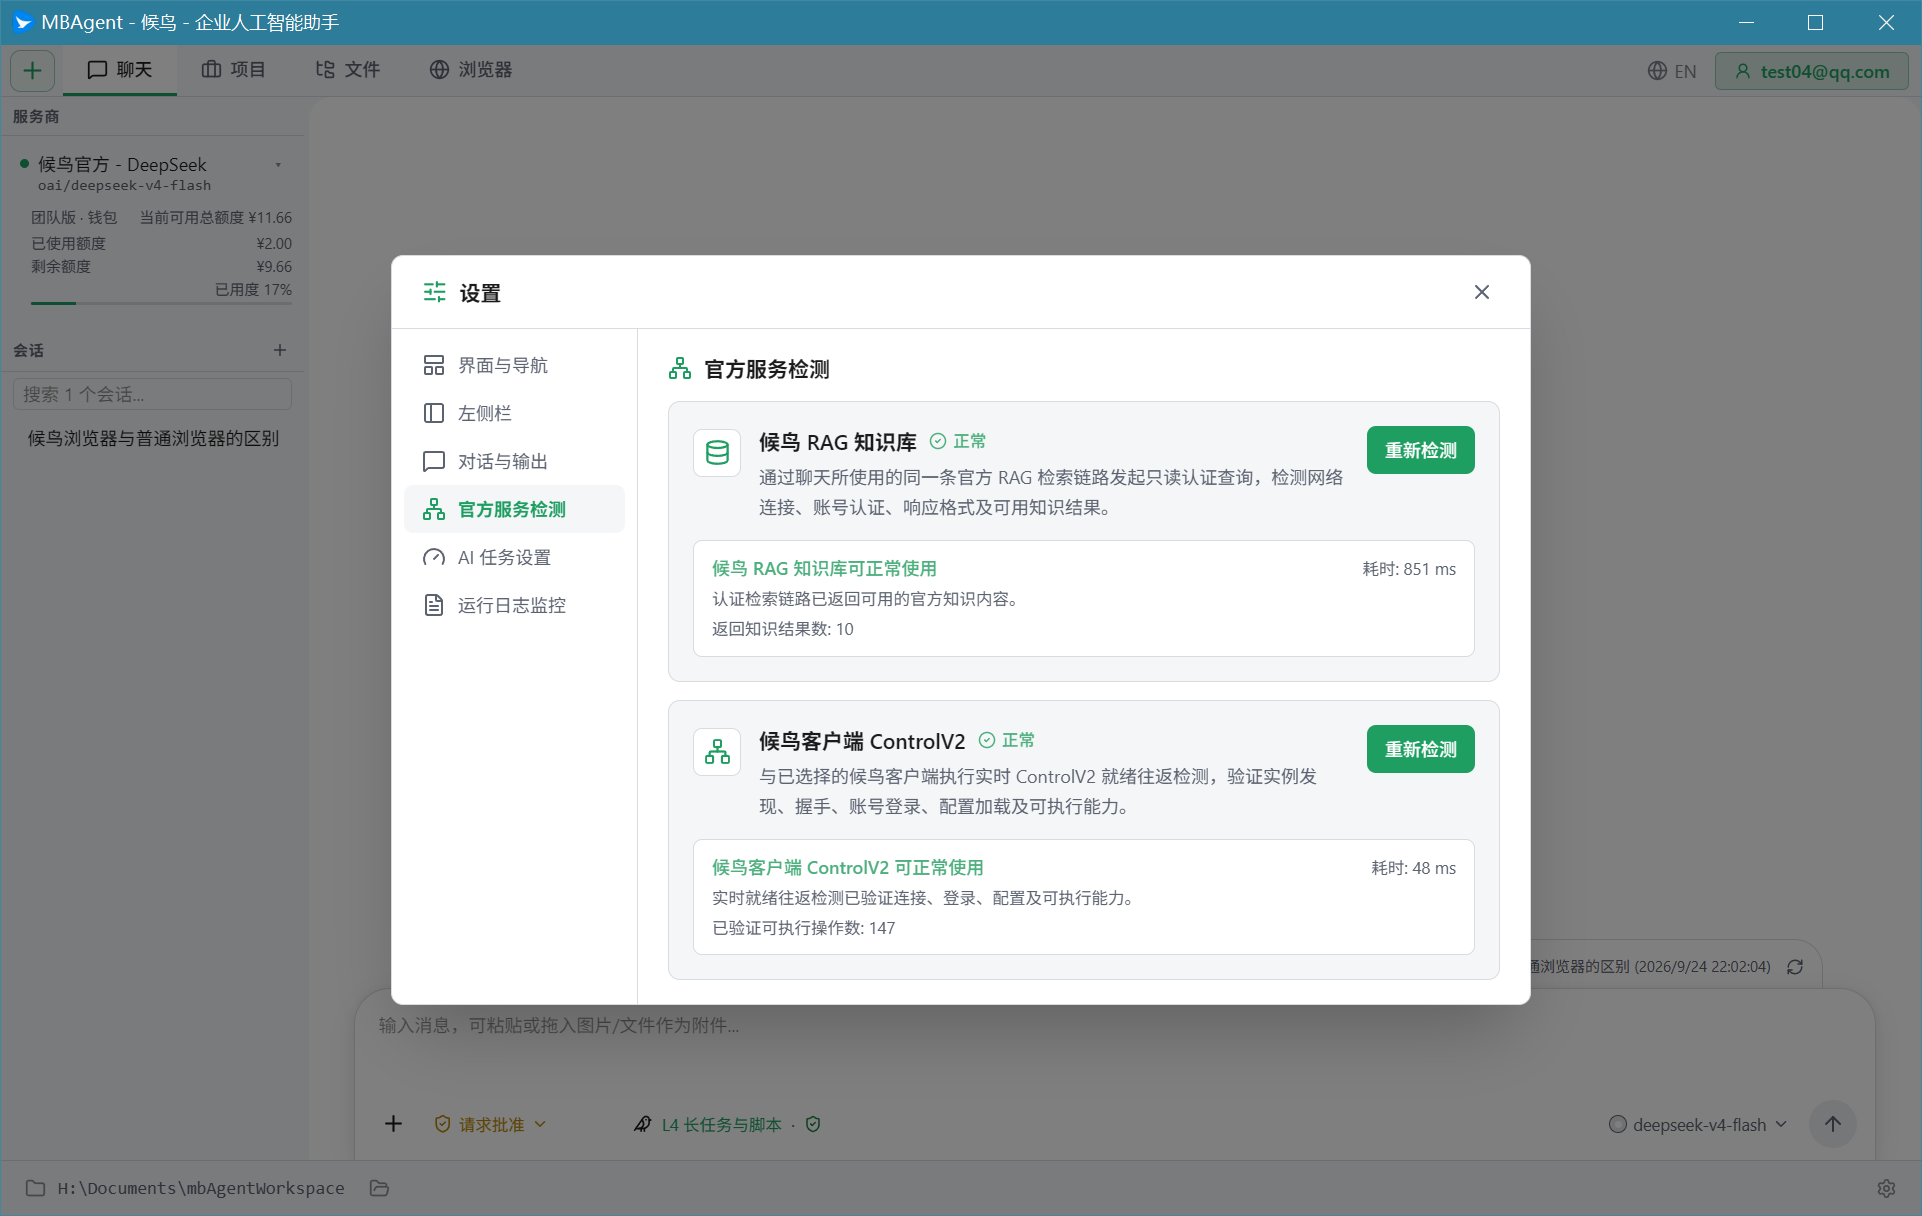This screenshot has width=1922, height=1216.
Task: Click the 正常 status next to 候鸟客户端 ControlV2
Action: [x=1007, y=740]
